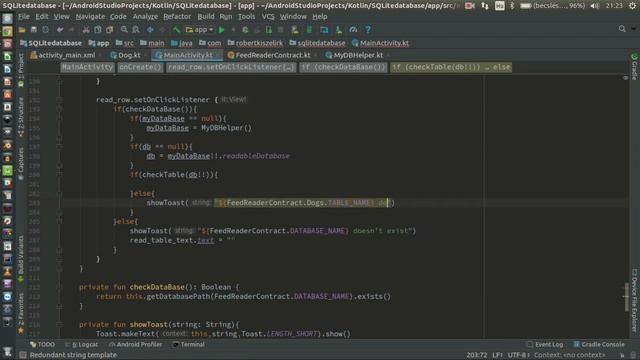
Task: Click the Save All toolbar icon
Action: (x=33, y=30)
